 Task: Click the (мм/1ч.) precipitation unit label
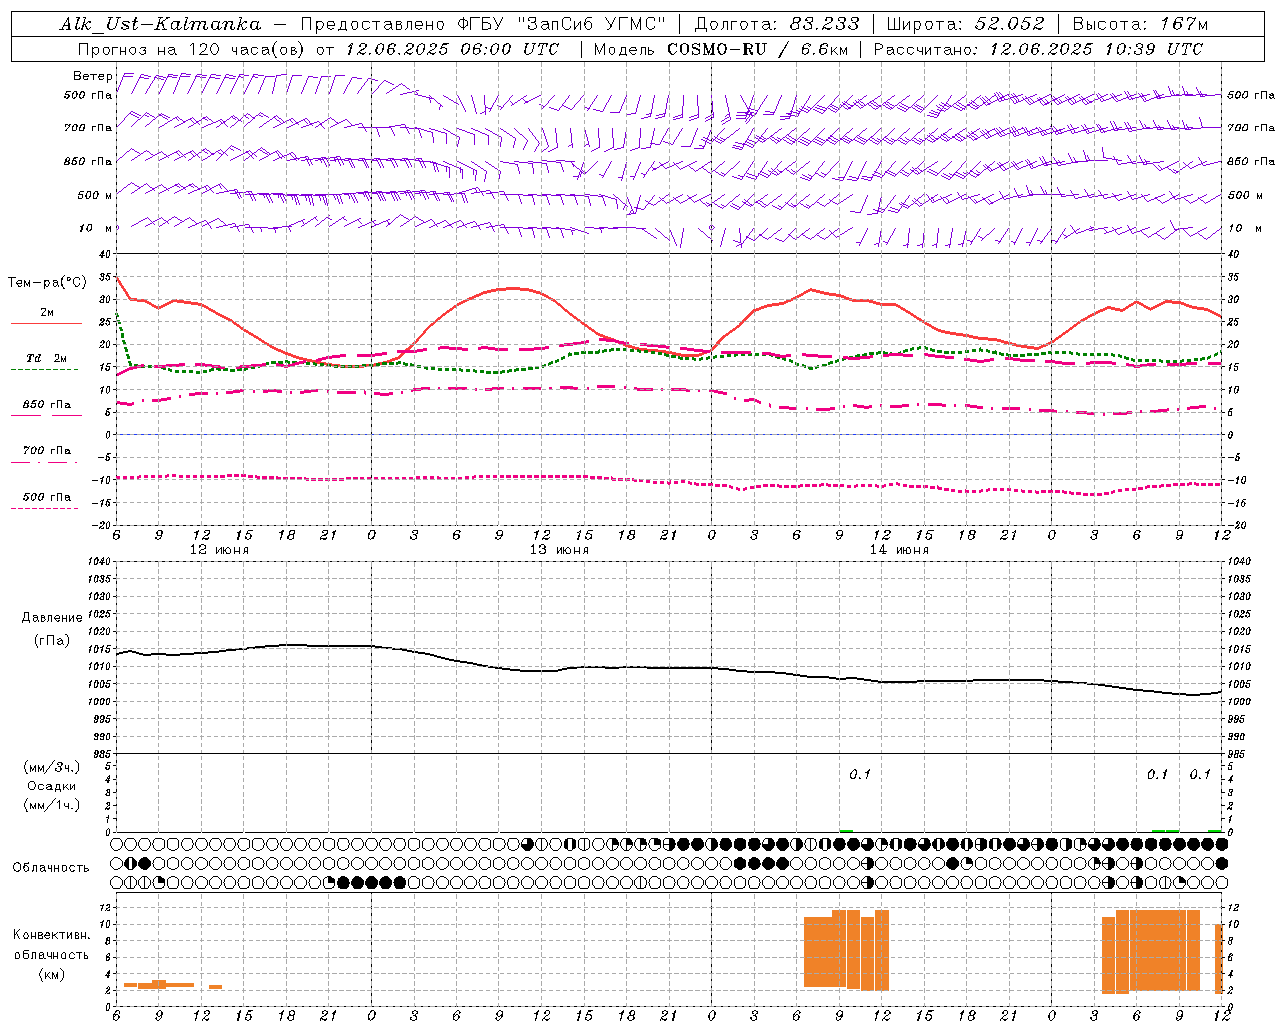click(x=52, y=805)
